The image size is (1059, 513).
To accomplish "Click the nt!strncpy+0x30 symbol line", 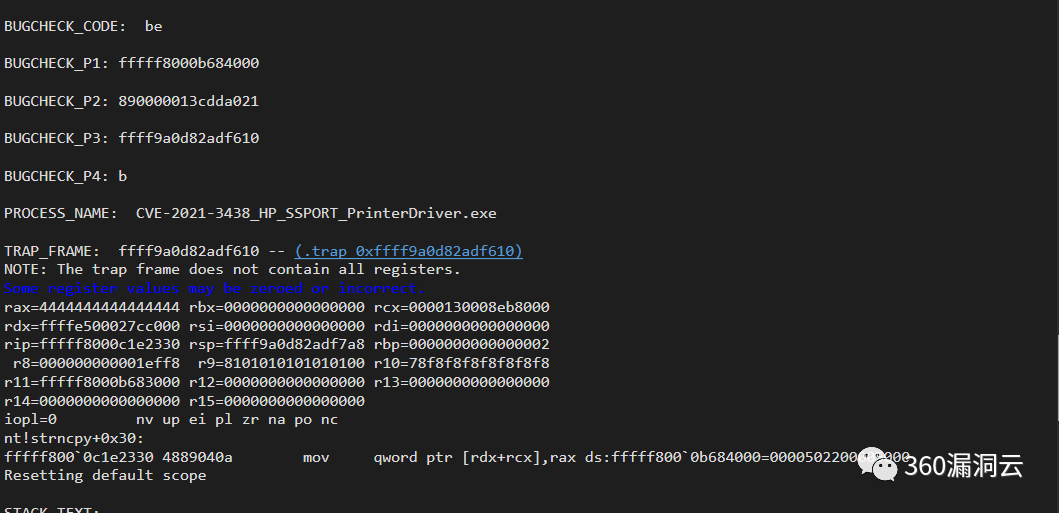I will pyautogui.click(x=74, y=439).
